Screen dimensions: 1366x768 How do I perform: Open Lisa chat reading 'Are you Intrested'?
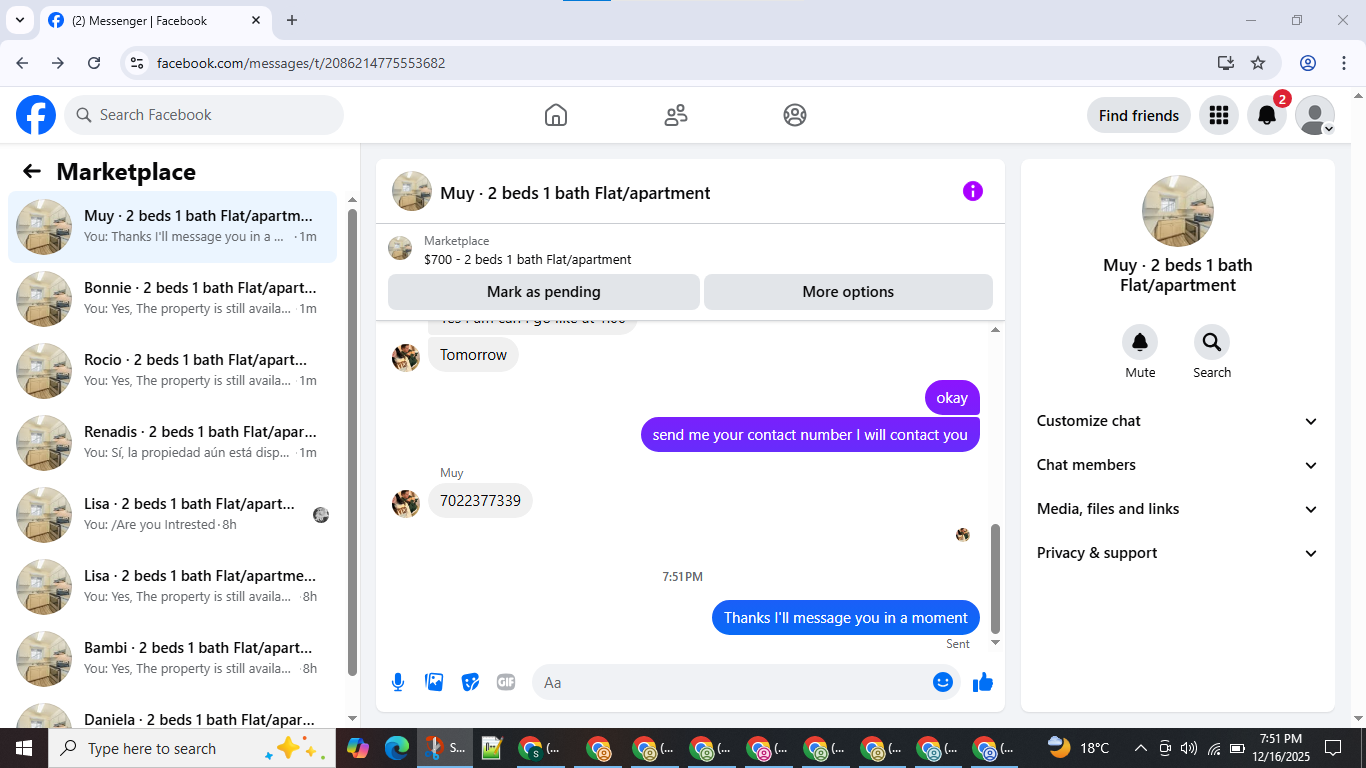(x=172, y=515)
